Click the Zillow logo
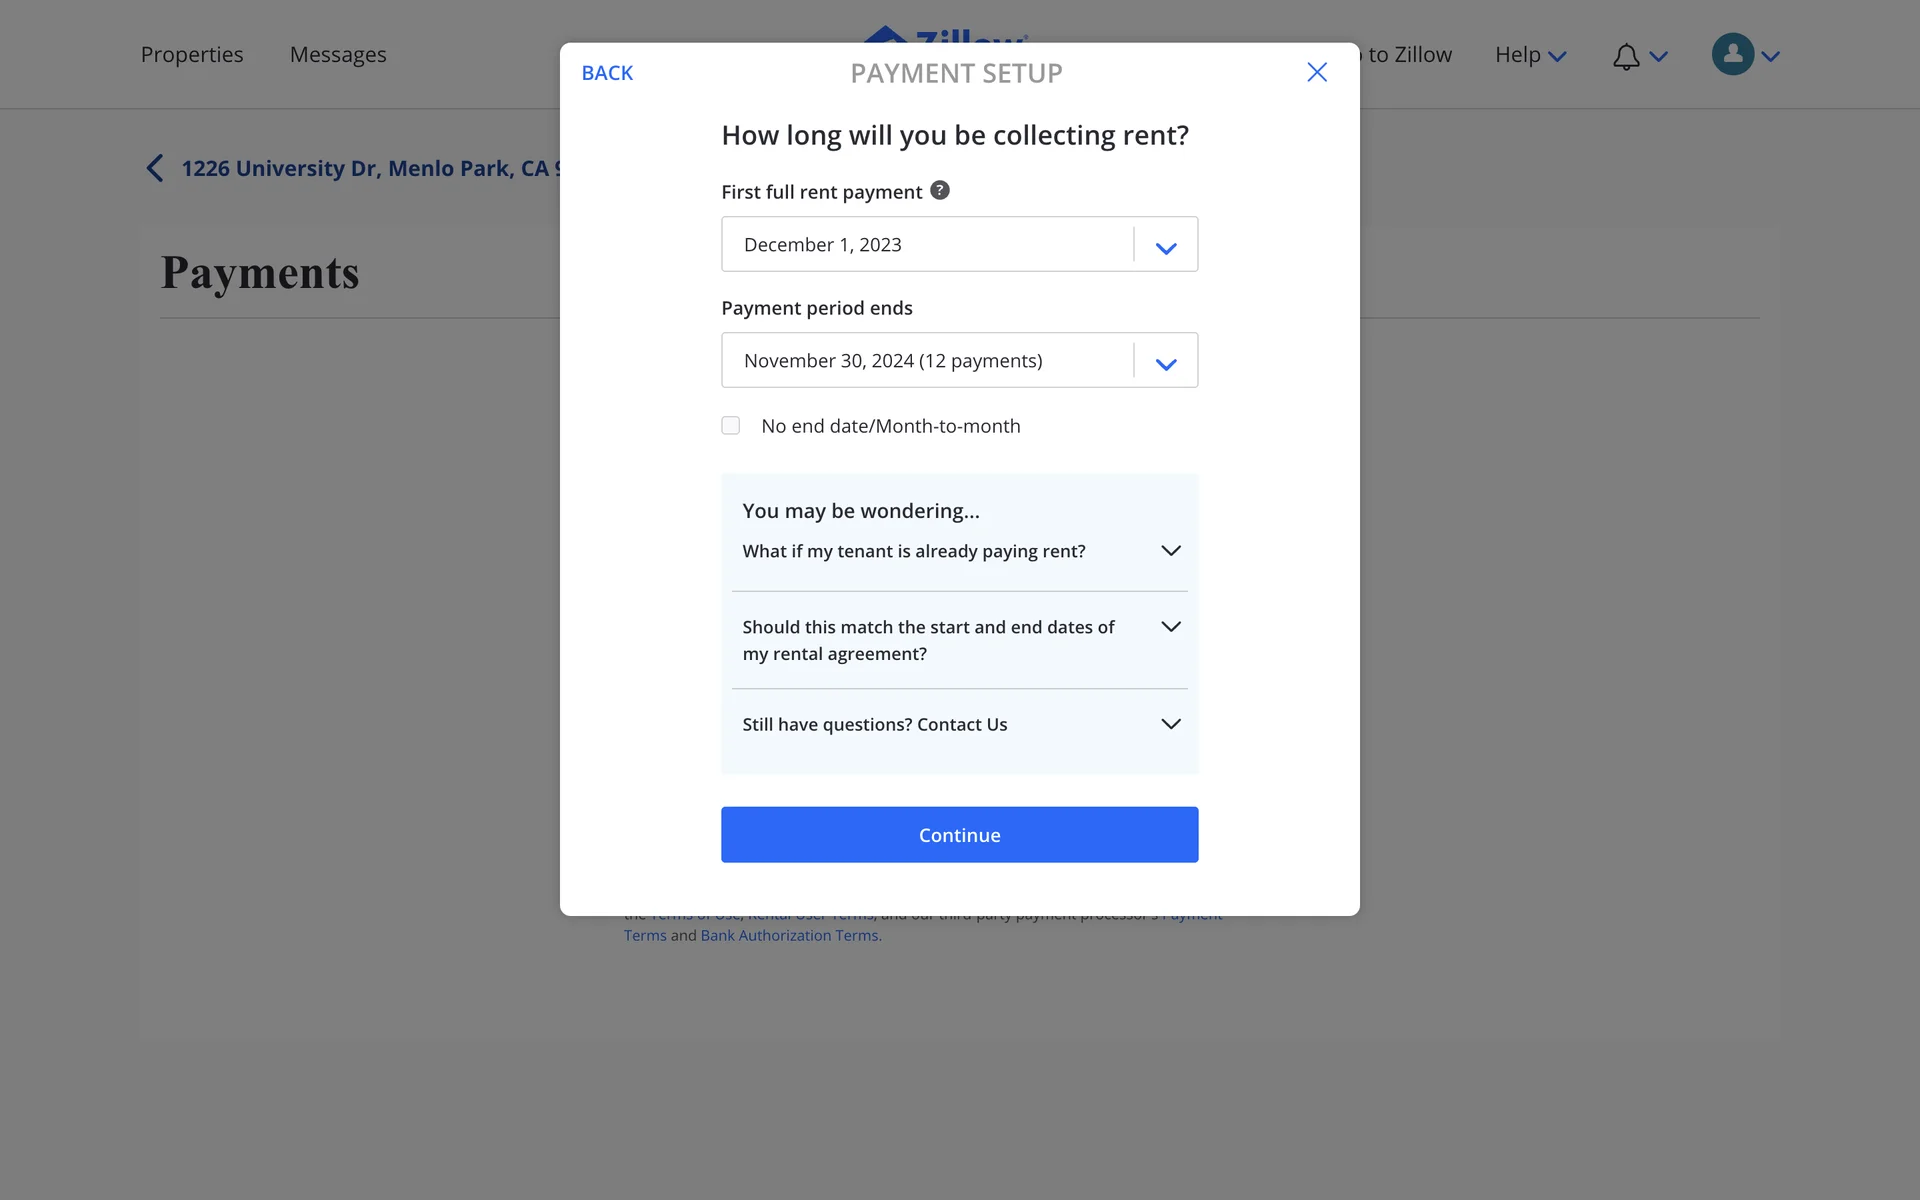 pyautogui.click(x=944, y=35)
